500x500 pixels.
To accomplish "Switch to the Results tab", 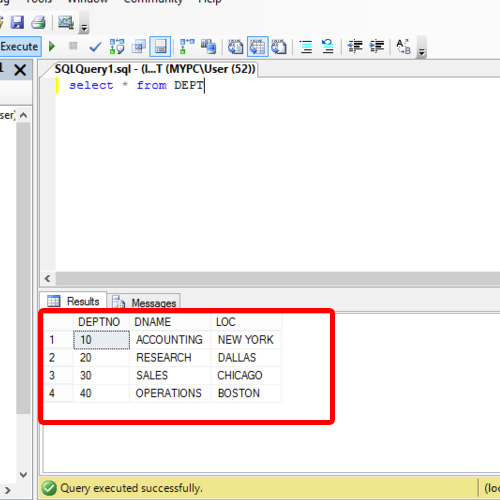I will (73, 301).
